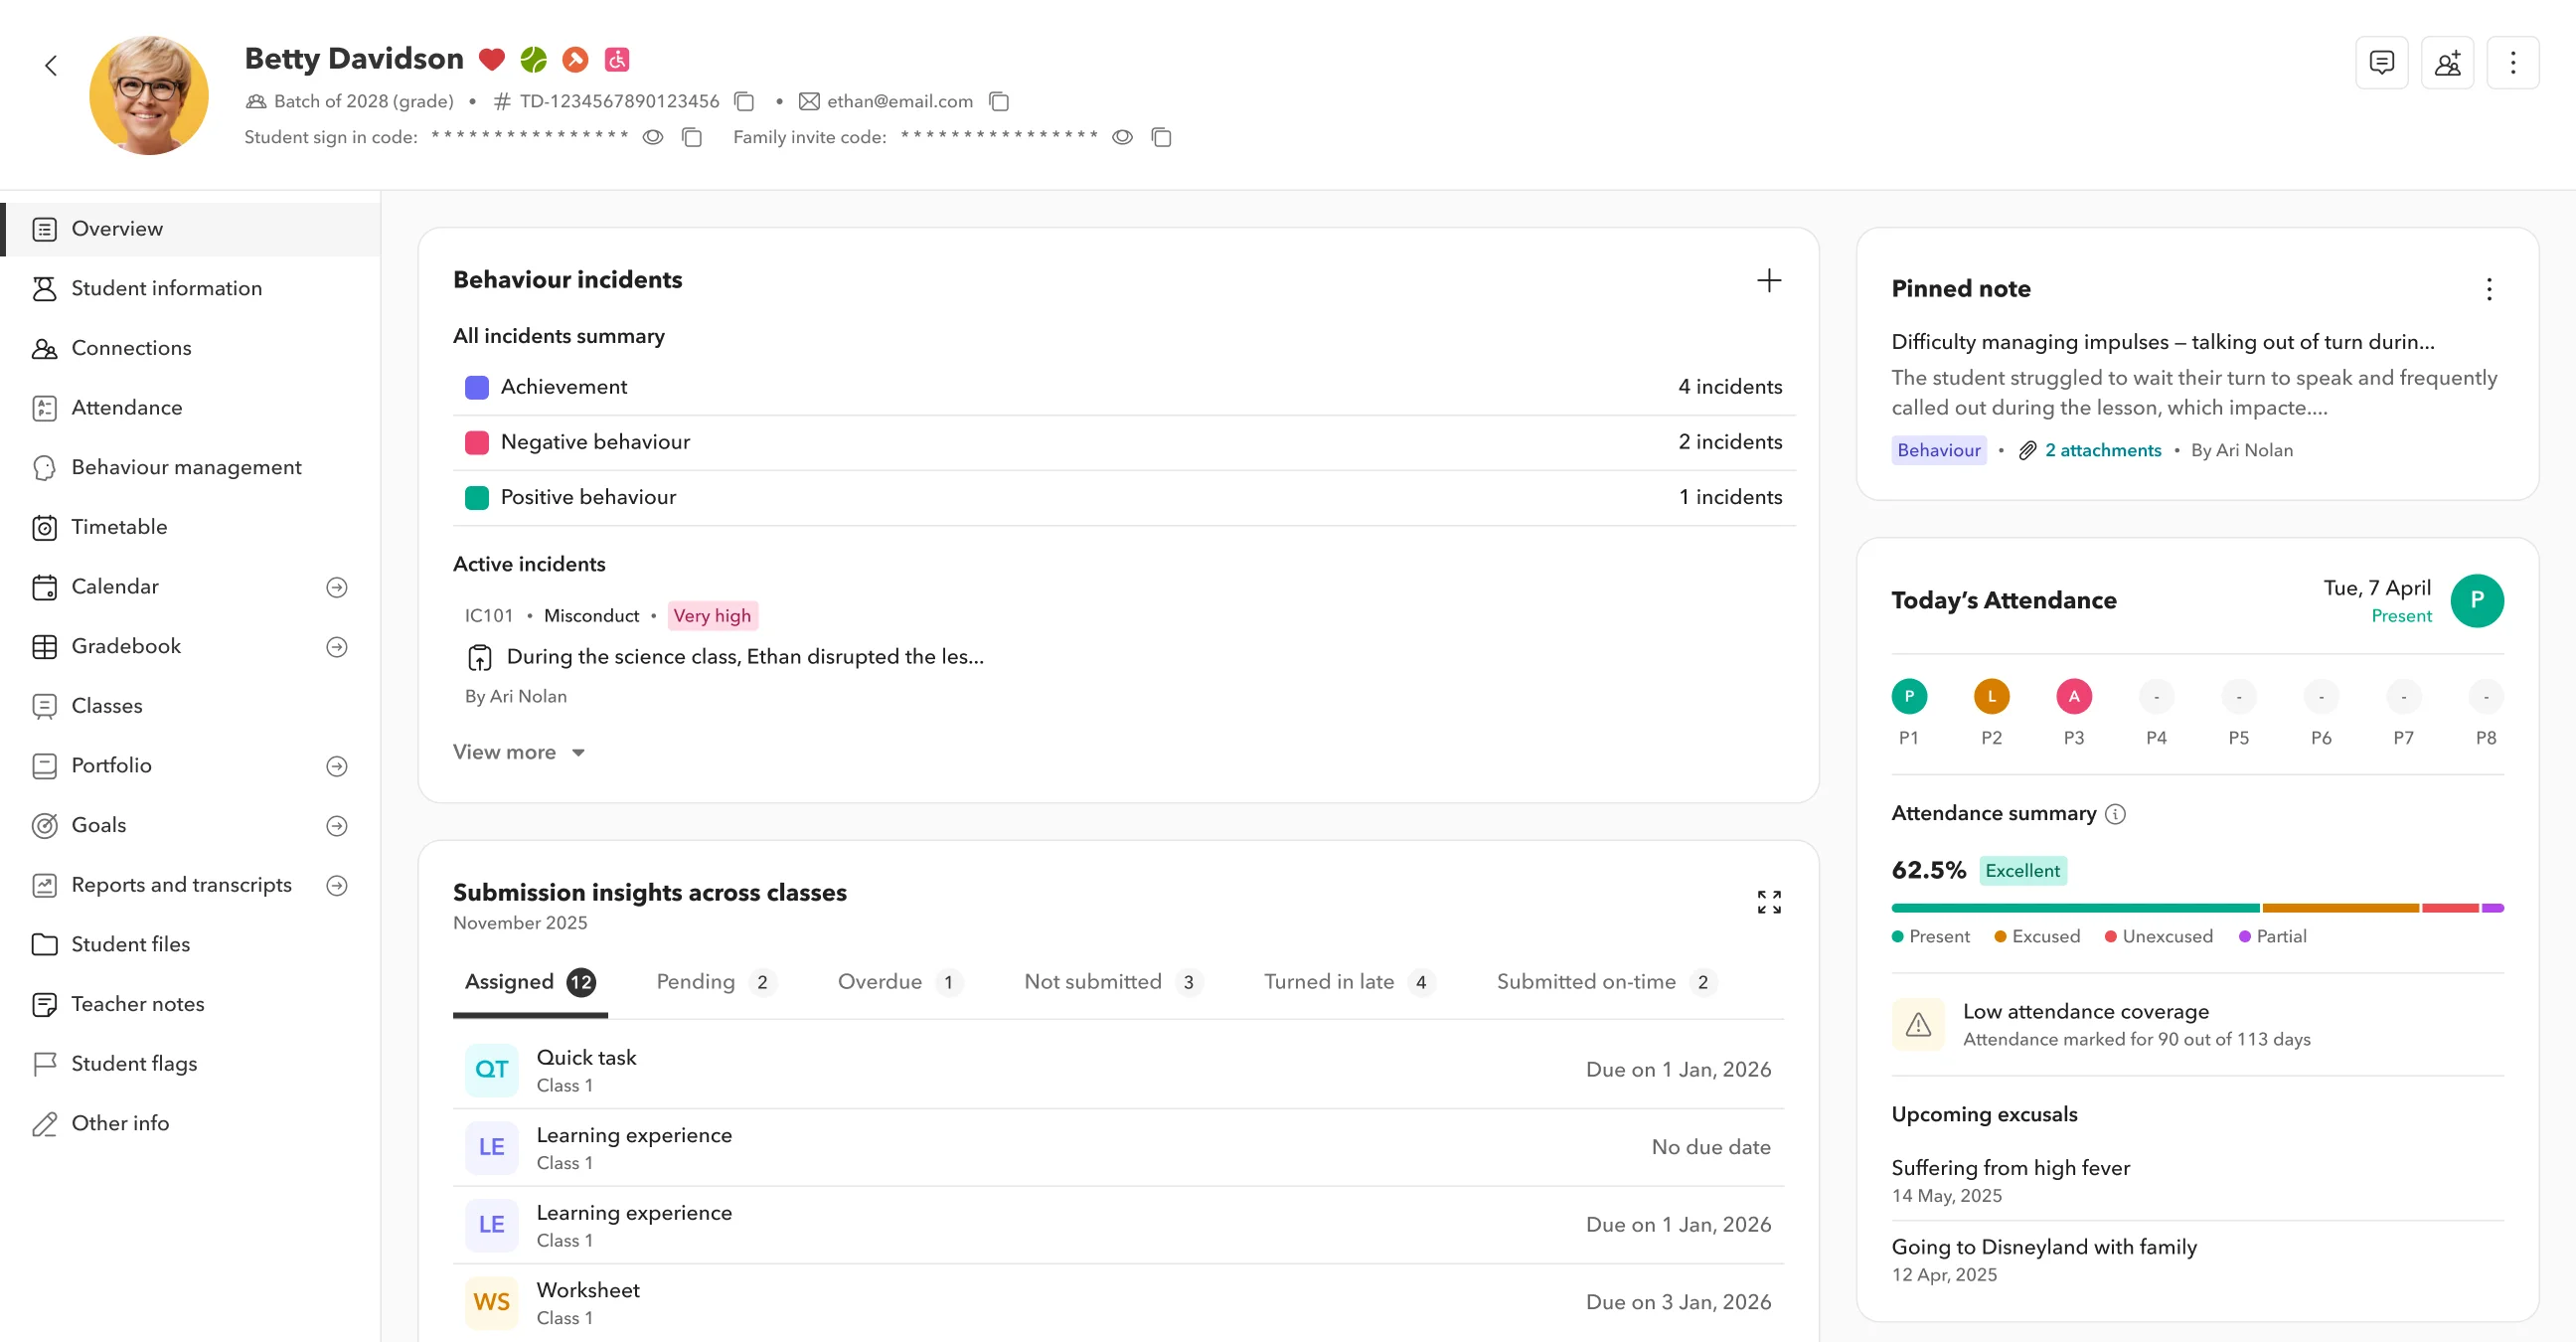Reveal the family invite code
Viewport: 2576px width, 1342px height.
[1121, 137]
